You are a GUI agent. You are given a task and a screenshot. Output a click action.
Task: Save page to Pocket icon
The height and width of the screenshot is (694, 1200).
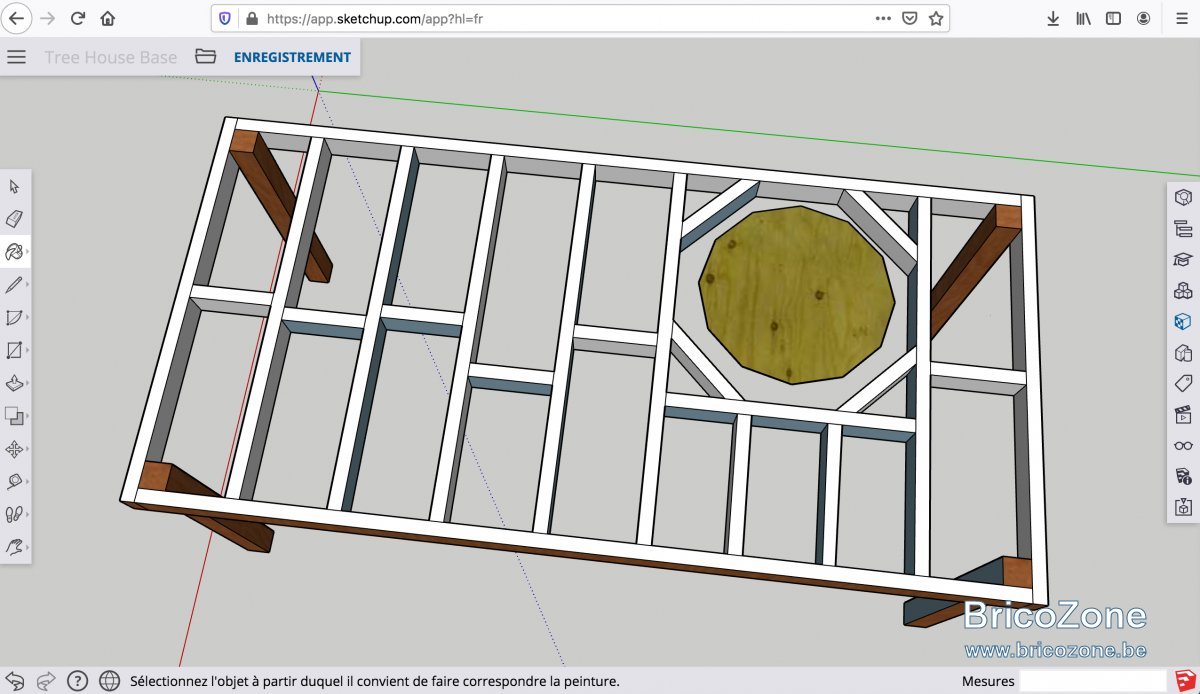909,18
